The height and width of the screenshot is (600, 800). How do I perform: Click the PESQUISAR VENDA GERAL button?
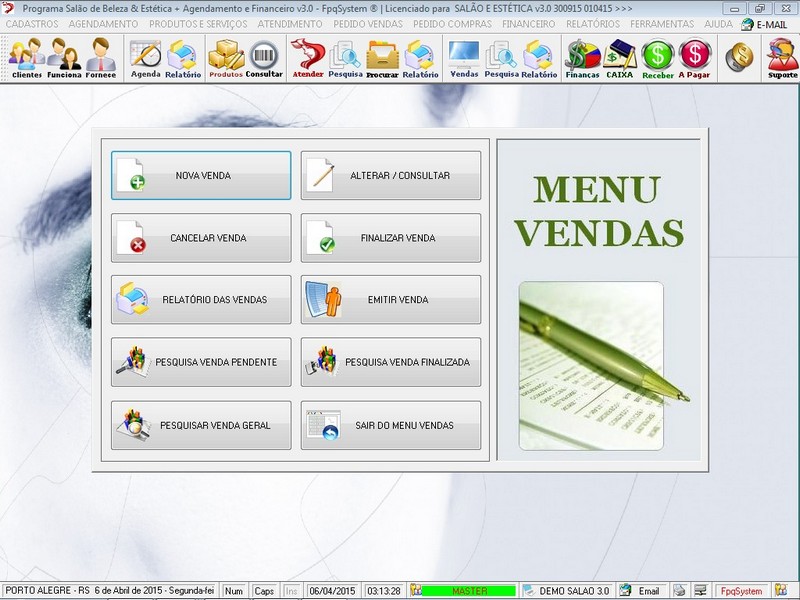coord(201,425)
